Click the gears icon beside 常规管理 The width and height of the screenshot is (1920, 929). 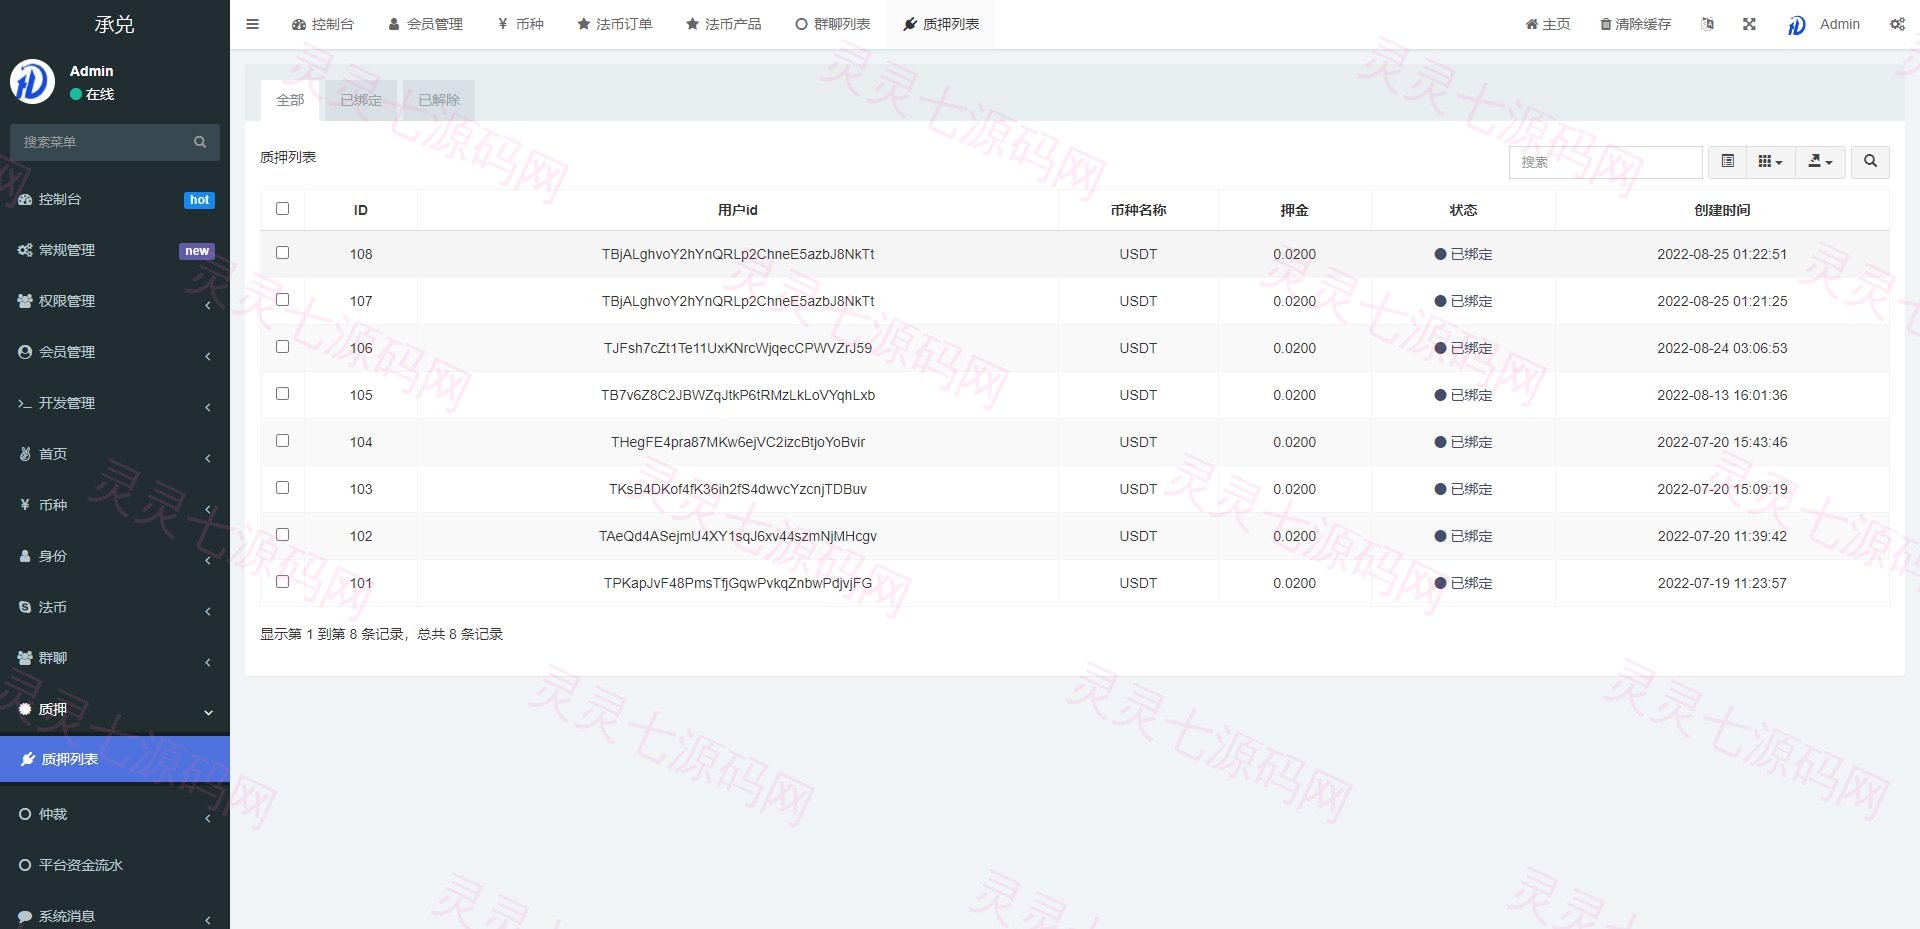point(25,250)
